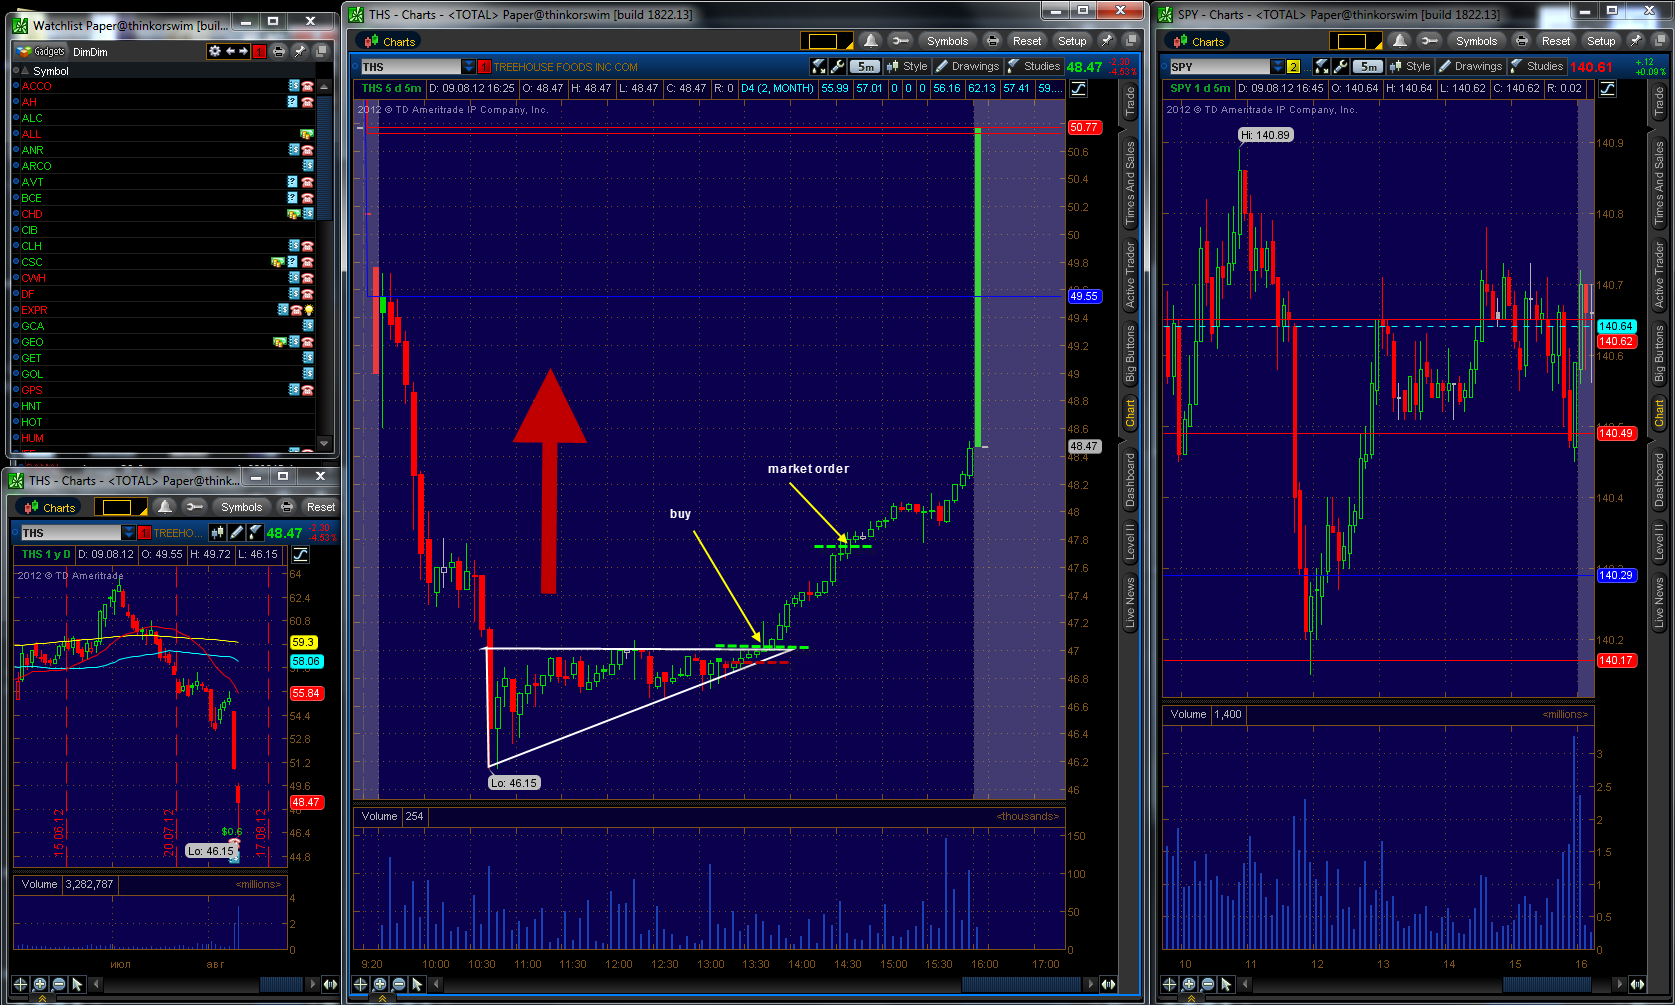Open Level II side tab in THS
Image resolution: width=1675 pixels, height=1005 pixels.
click(x=1130, y=541)
